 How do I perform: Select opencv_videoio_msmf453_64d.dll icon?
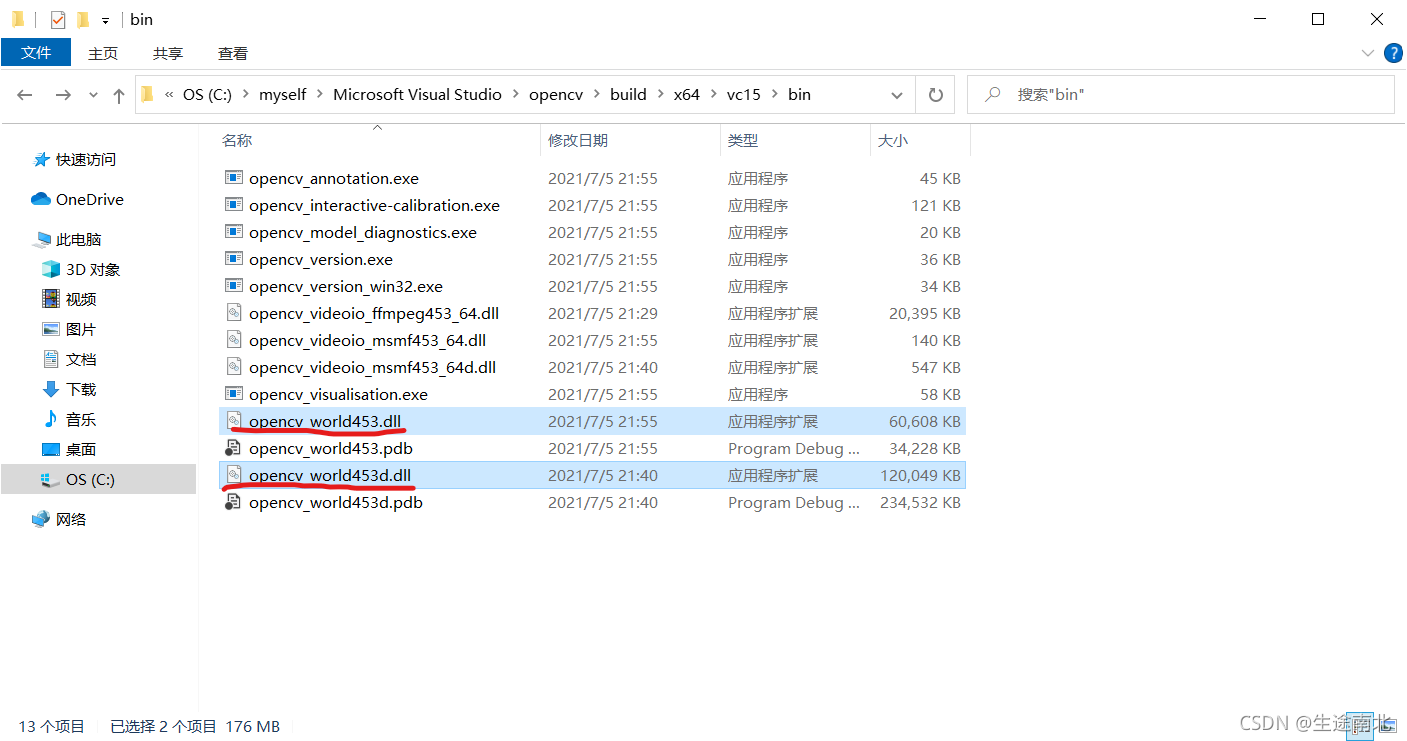pyautogui.click(x=234, y=367)
